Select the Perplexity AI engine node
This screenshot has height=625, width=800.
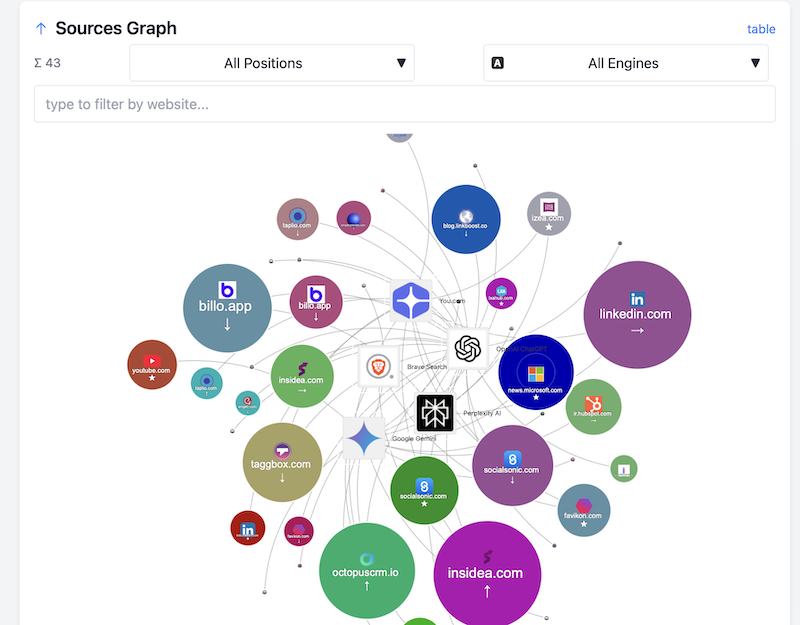[435, 413]
